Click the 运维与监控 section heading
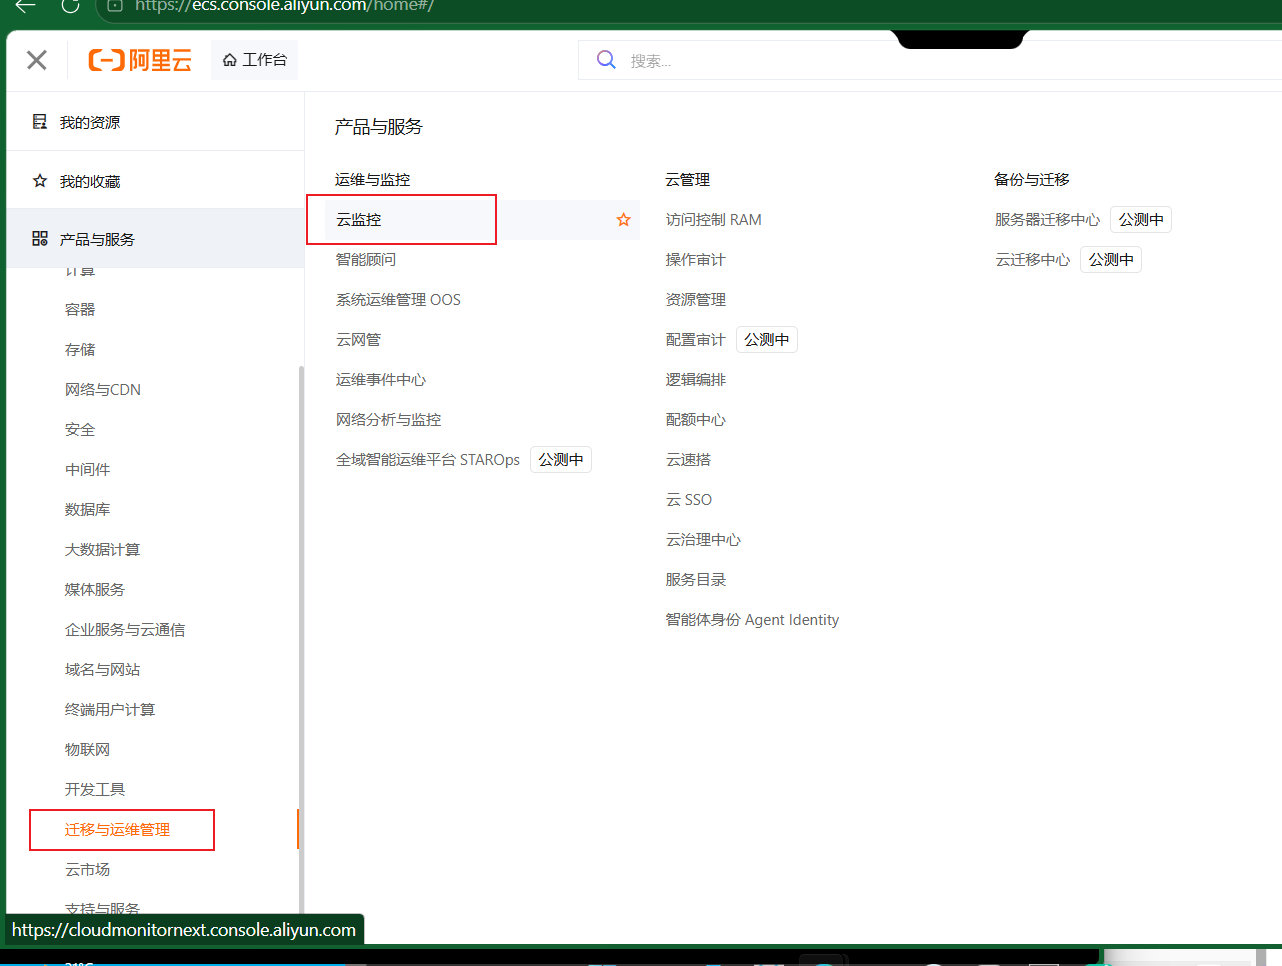Image resolution: width=1282 pixels, height=966 pixels. point(372,179)
